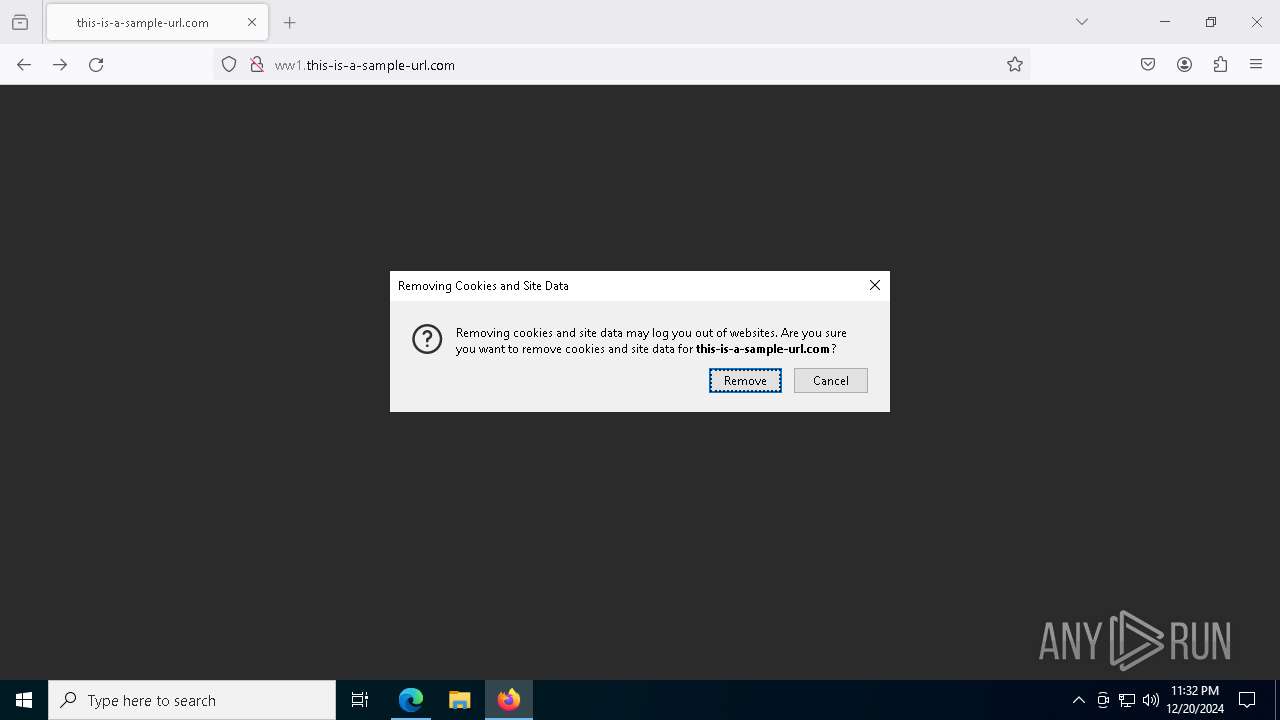Show hidden system tray icons

(1078, 700)
